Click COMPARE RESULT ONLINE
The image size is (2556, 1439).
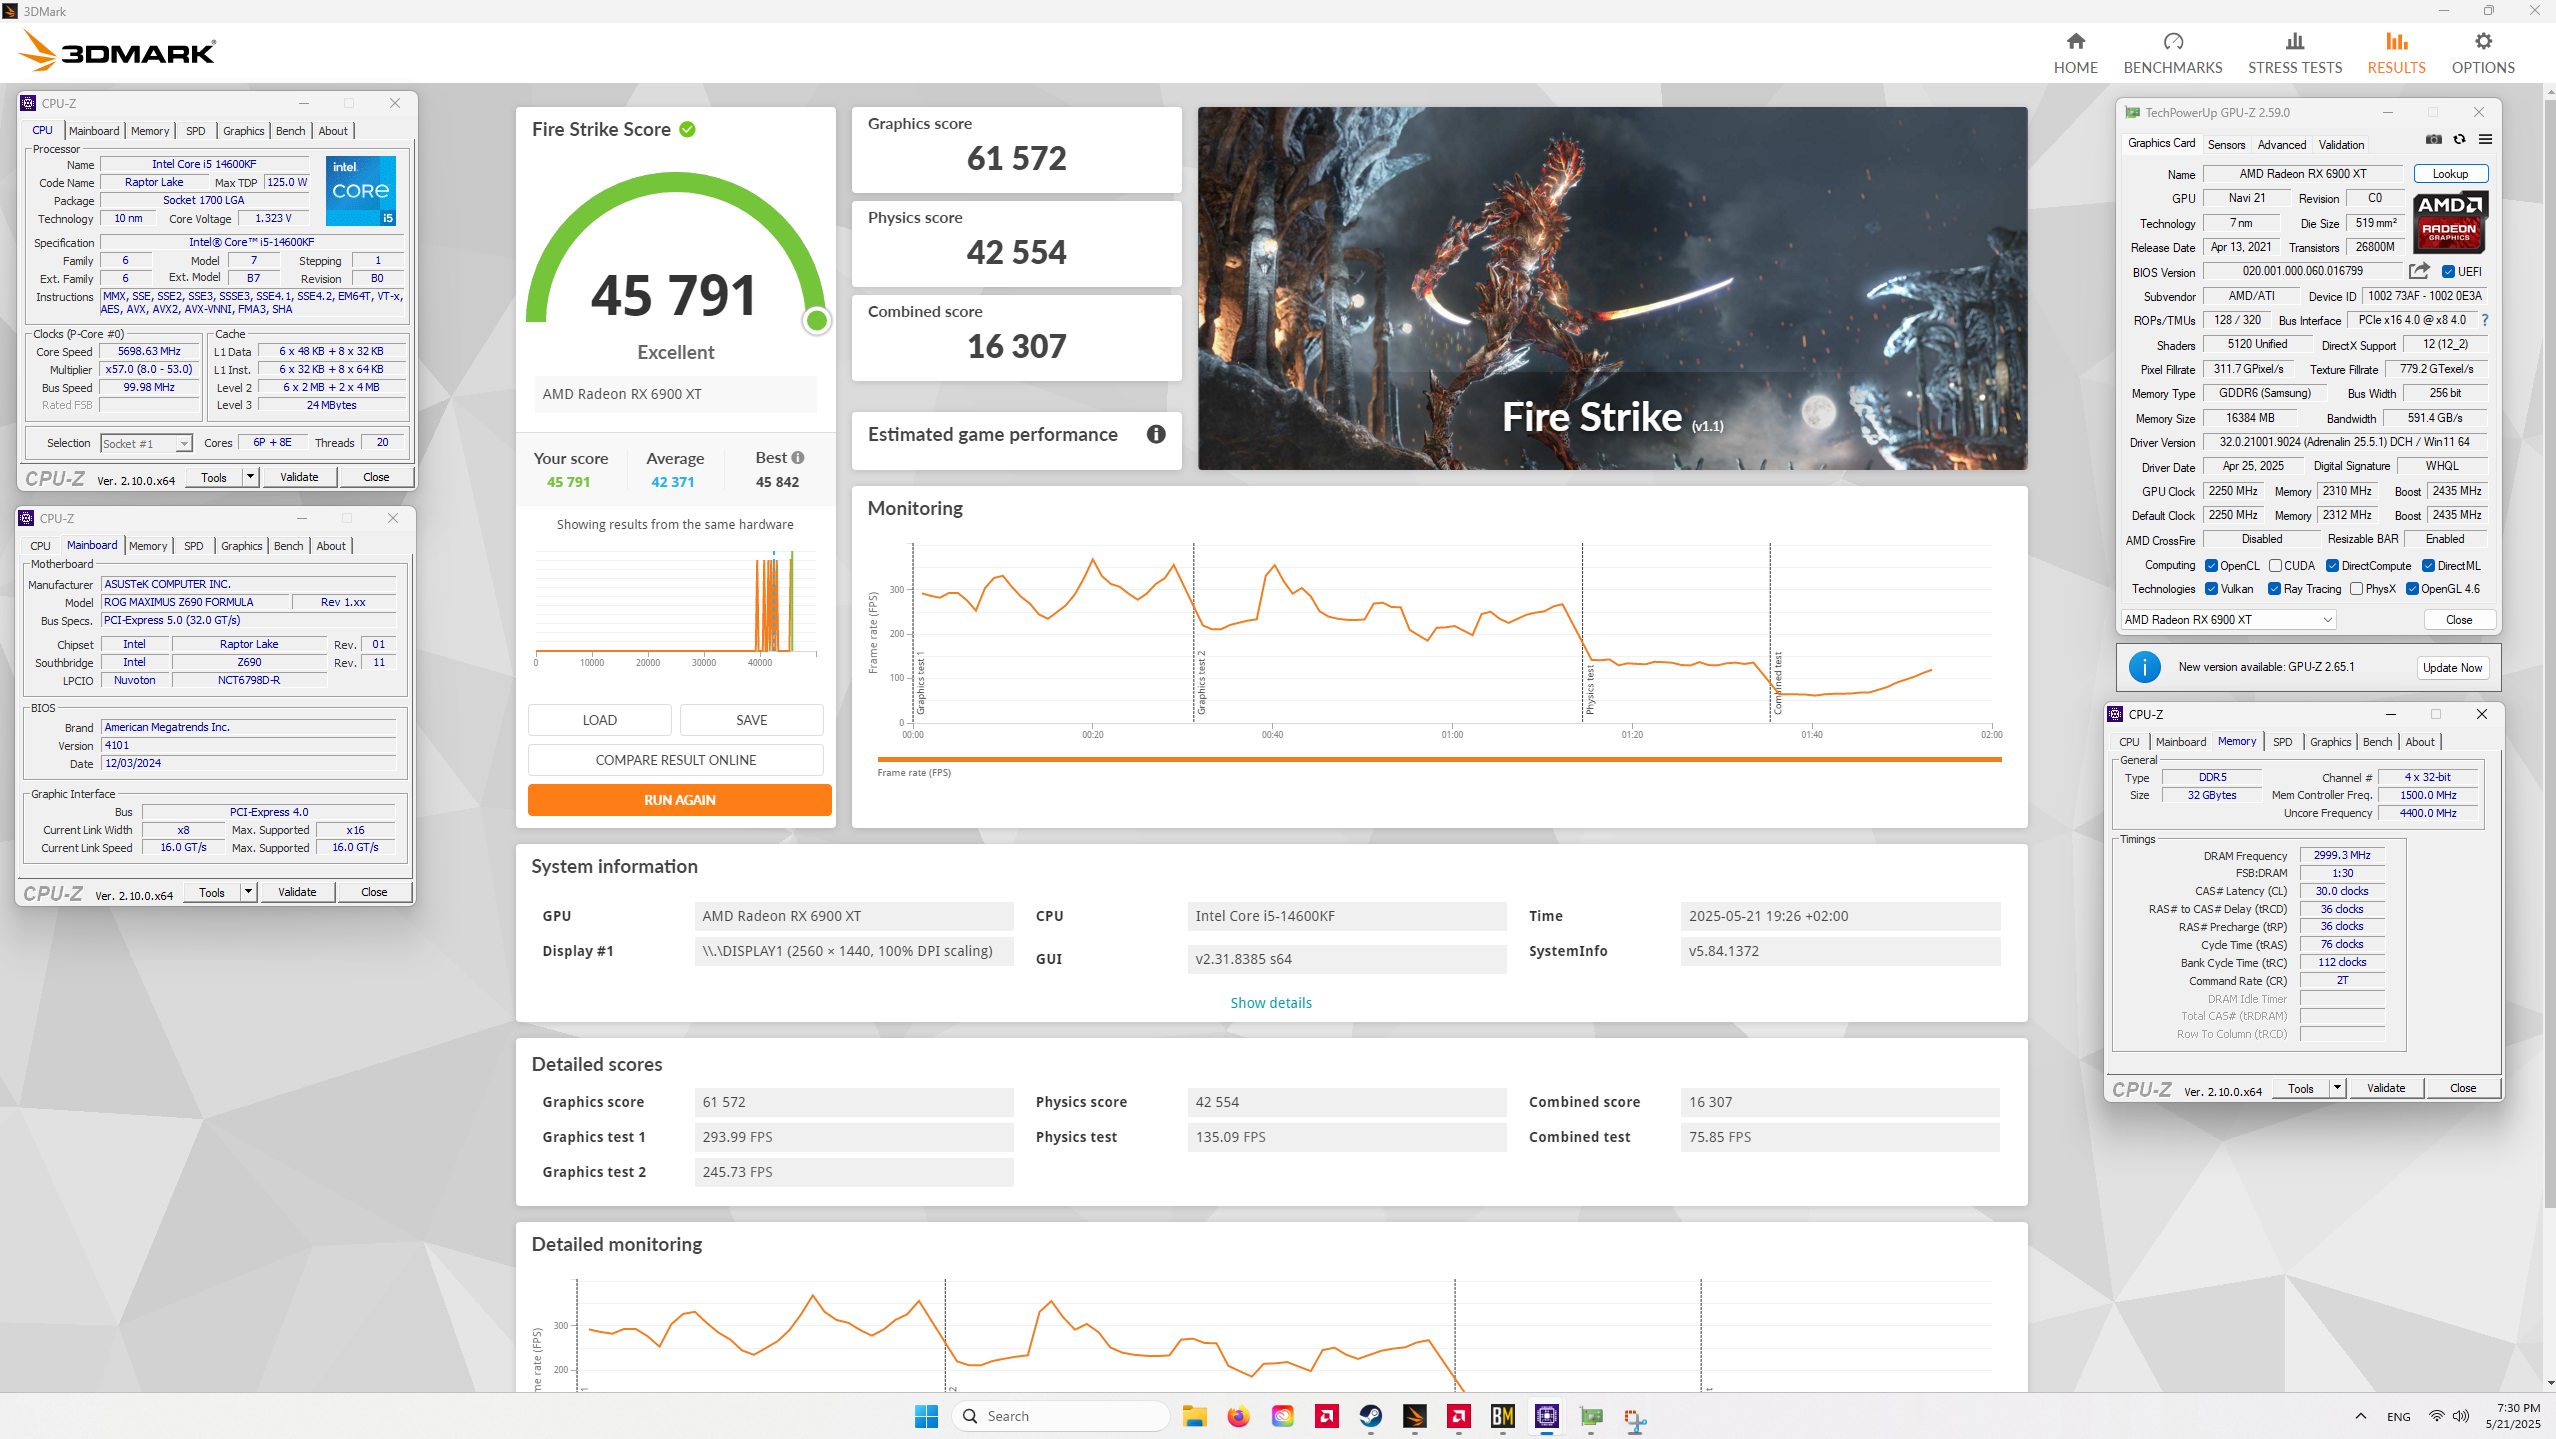pyautogui.click(x=675, y=760)
